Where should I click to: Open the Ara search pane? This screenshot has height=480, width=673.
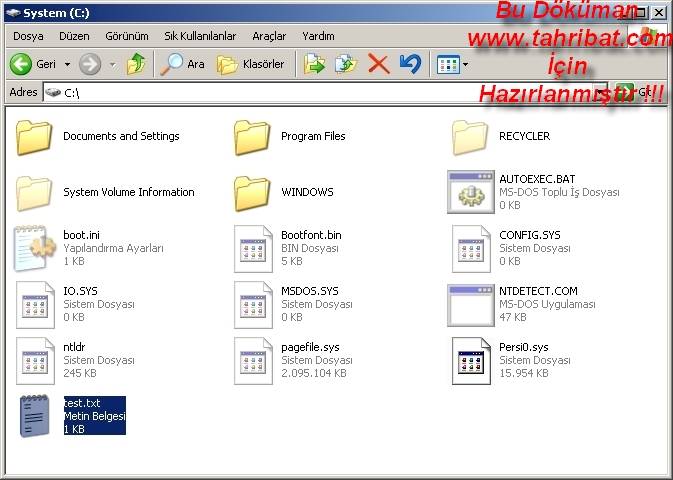coord(183,64)
